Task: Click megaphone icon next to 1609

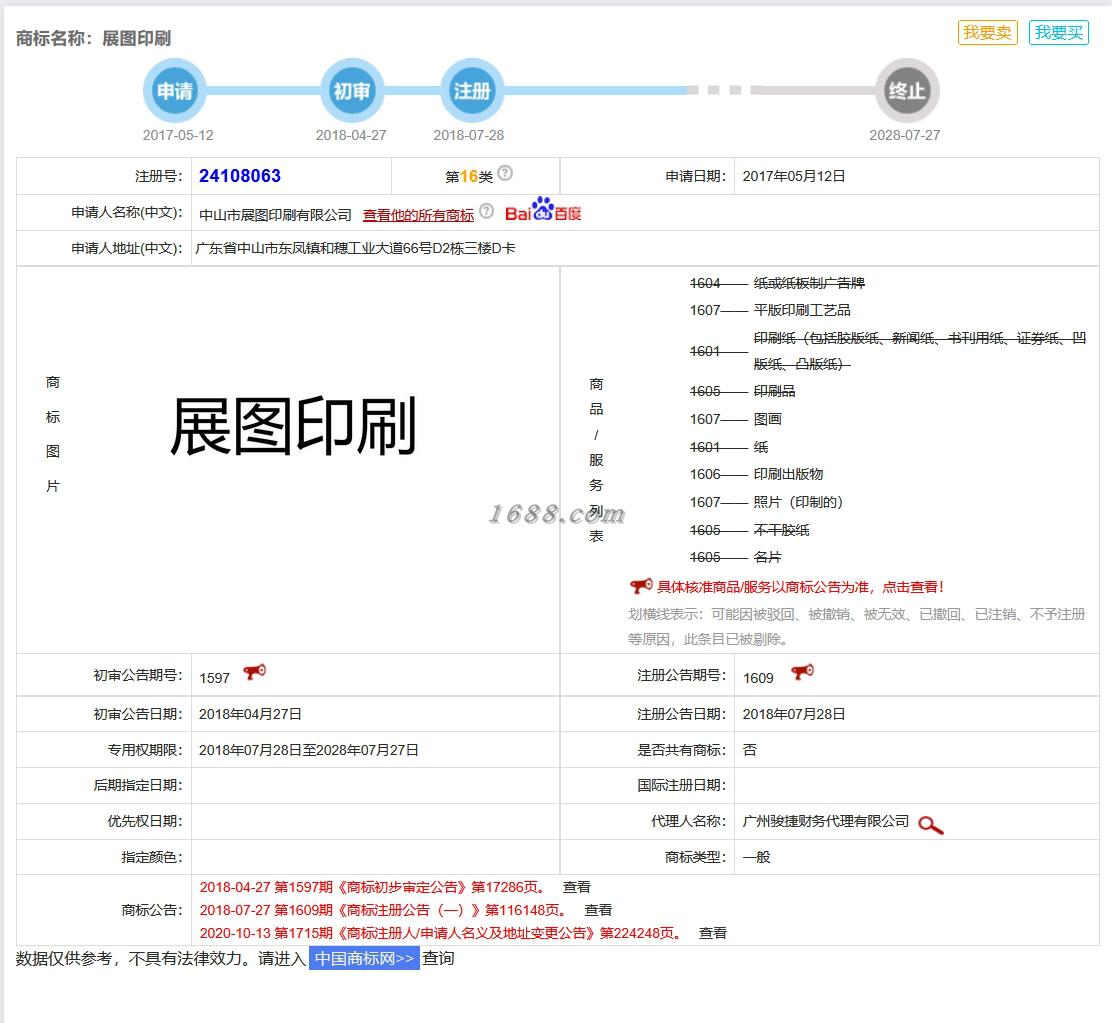Action: pyautogui.click(x=802, y=672)
